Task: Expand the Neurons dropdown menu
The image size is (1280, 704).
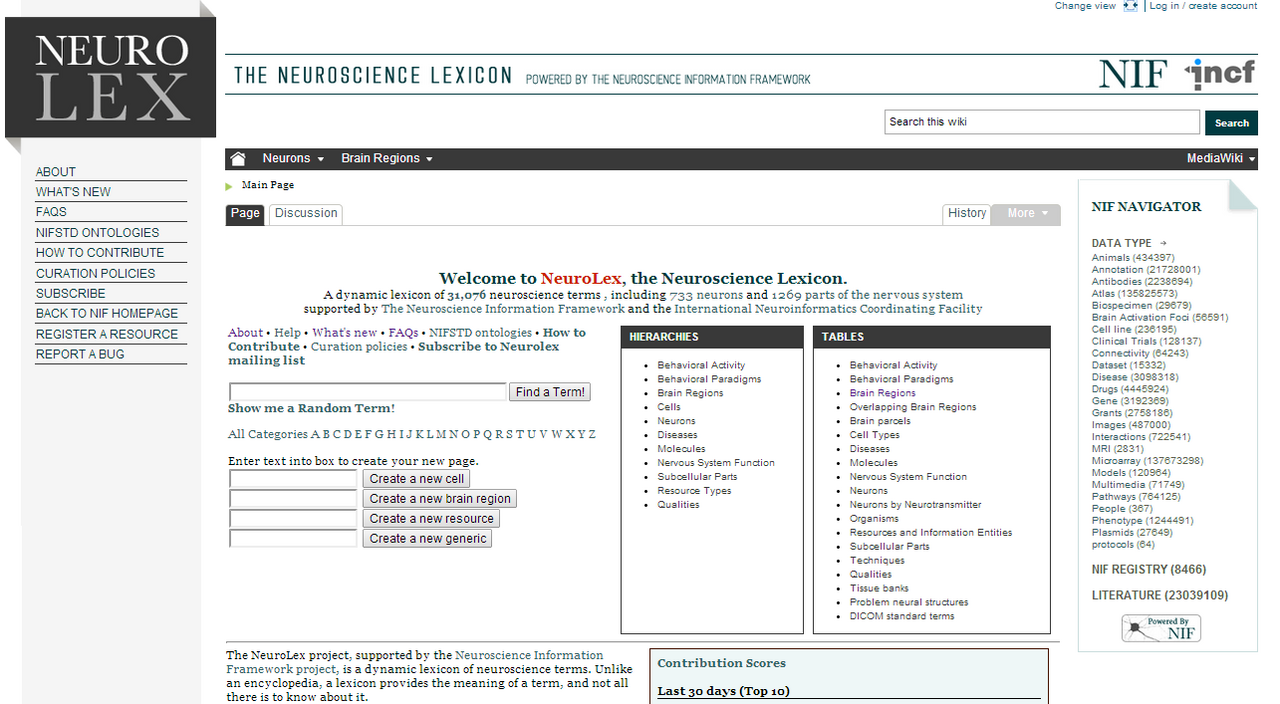Action: tap(293, 159)
